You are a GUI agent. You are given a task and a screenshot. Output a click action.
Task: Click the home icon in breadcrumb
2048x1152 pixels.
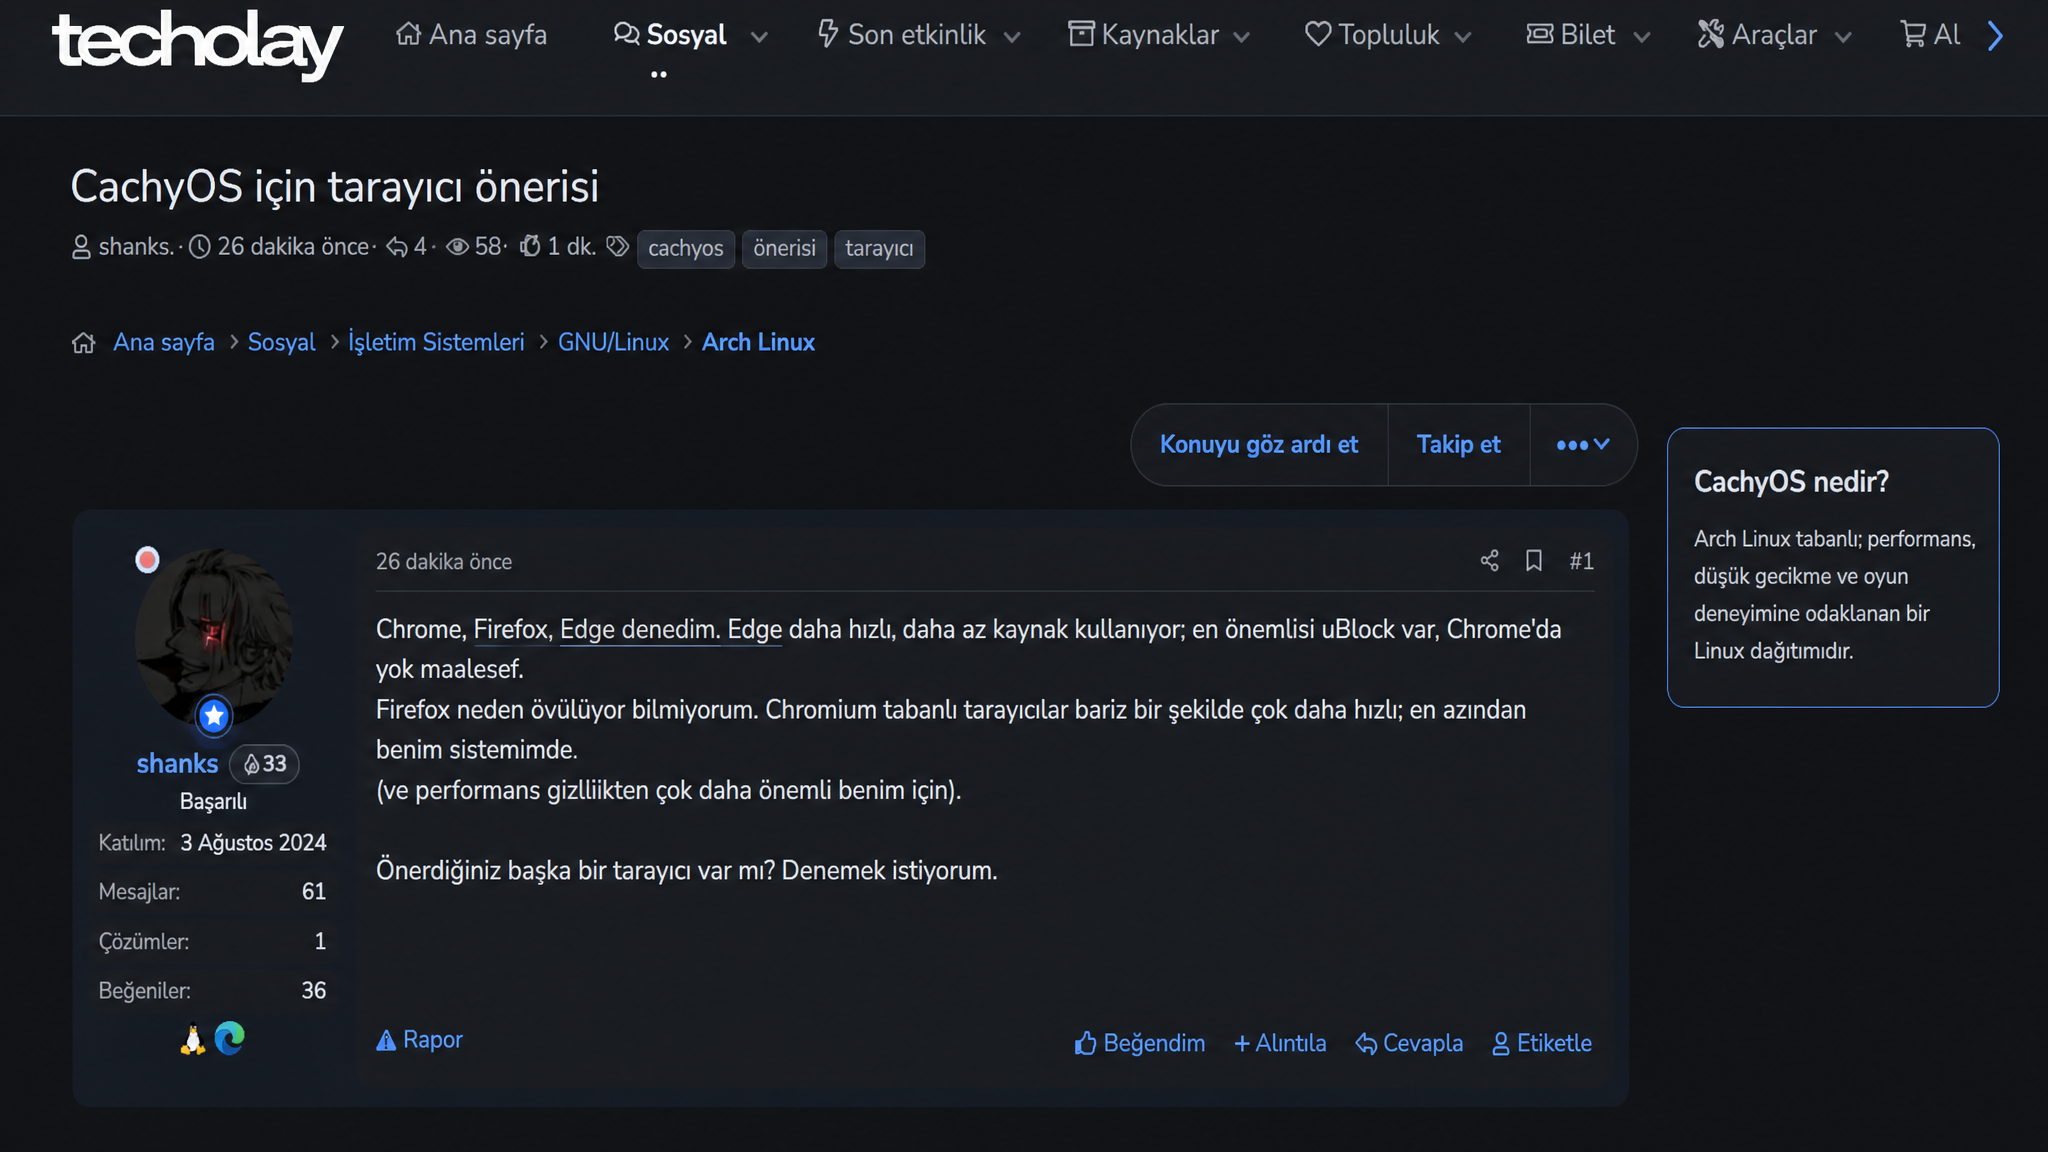coord(84,343)
